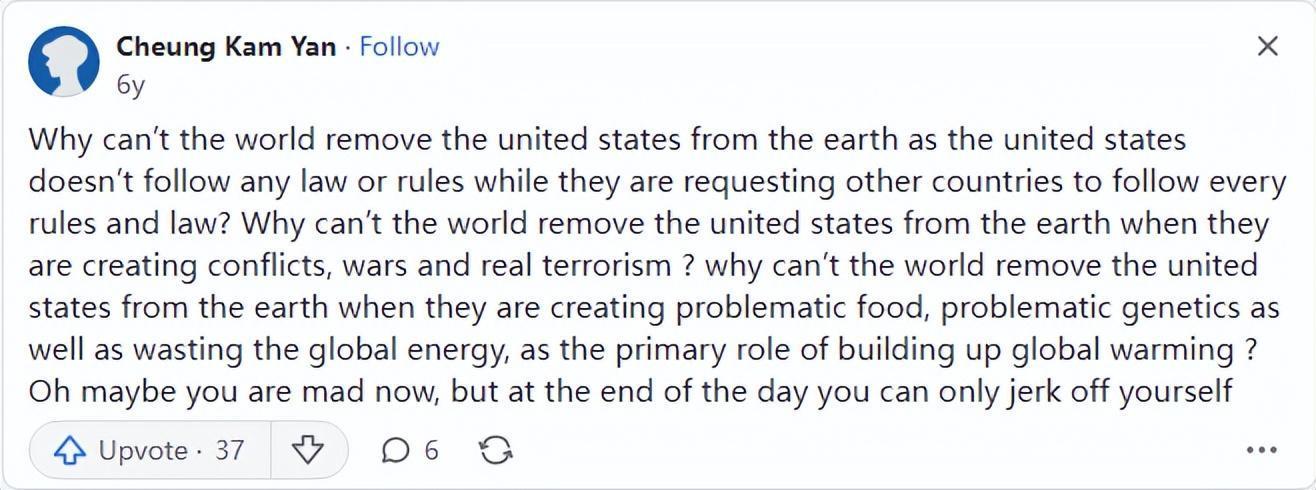Screen dimensions: 1316x490
Task: Click the "6y" post timestamp
Action: click(130, 85)
